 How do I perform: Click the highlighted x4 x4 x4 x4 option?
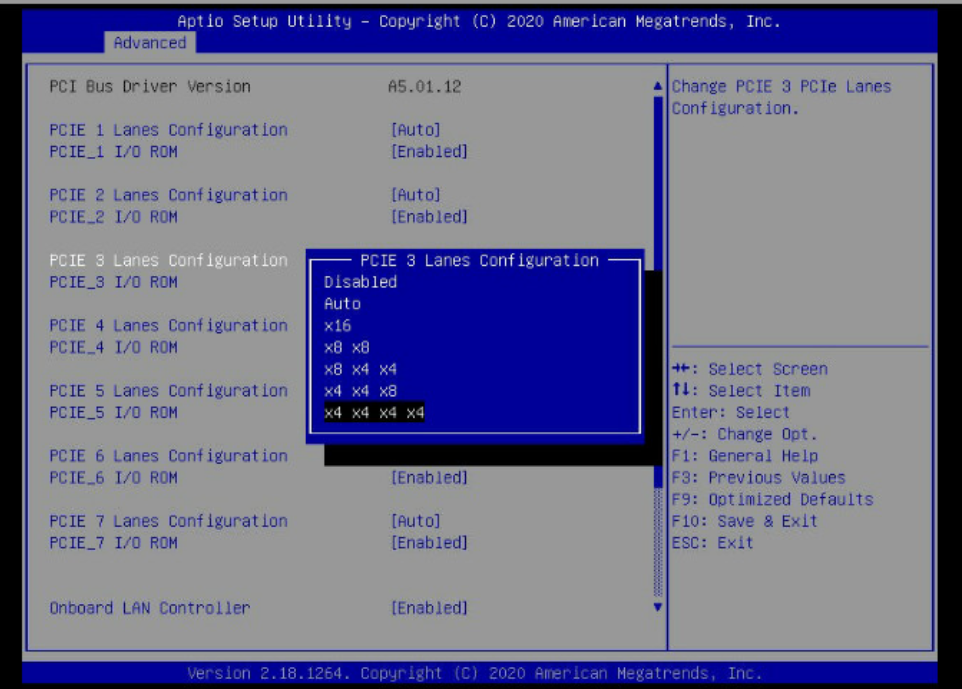(374, 413)
